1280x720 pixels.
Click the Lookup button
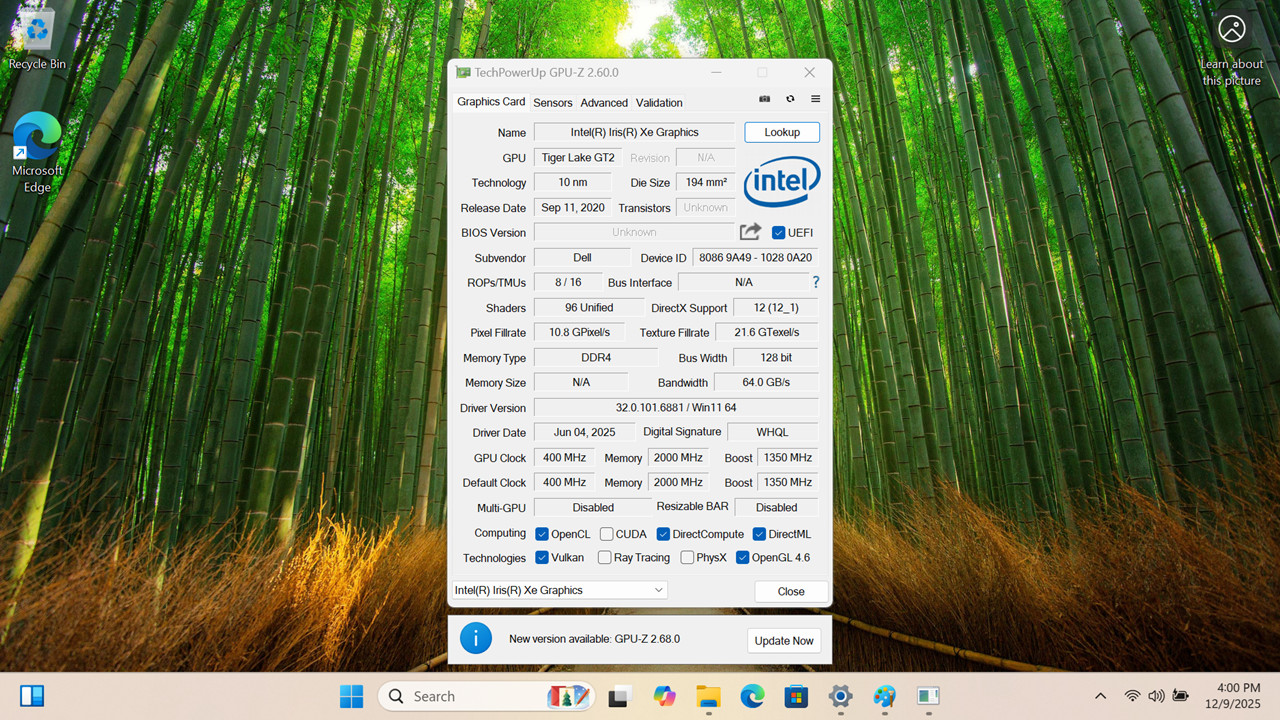[x=782, y=132]
